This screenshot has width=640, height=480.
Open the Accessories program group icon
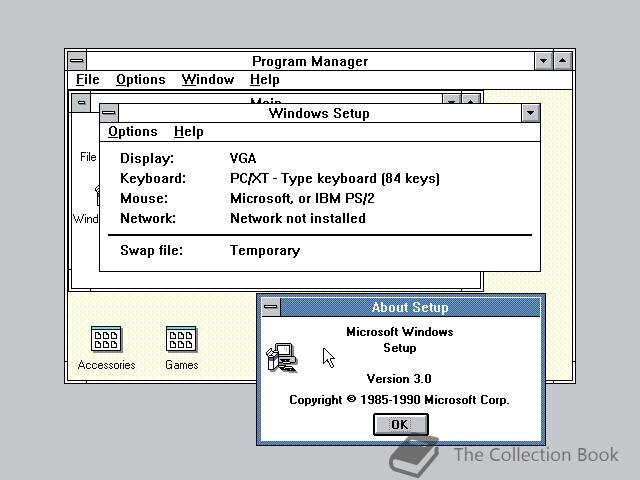click(x=106, y=339)
